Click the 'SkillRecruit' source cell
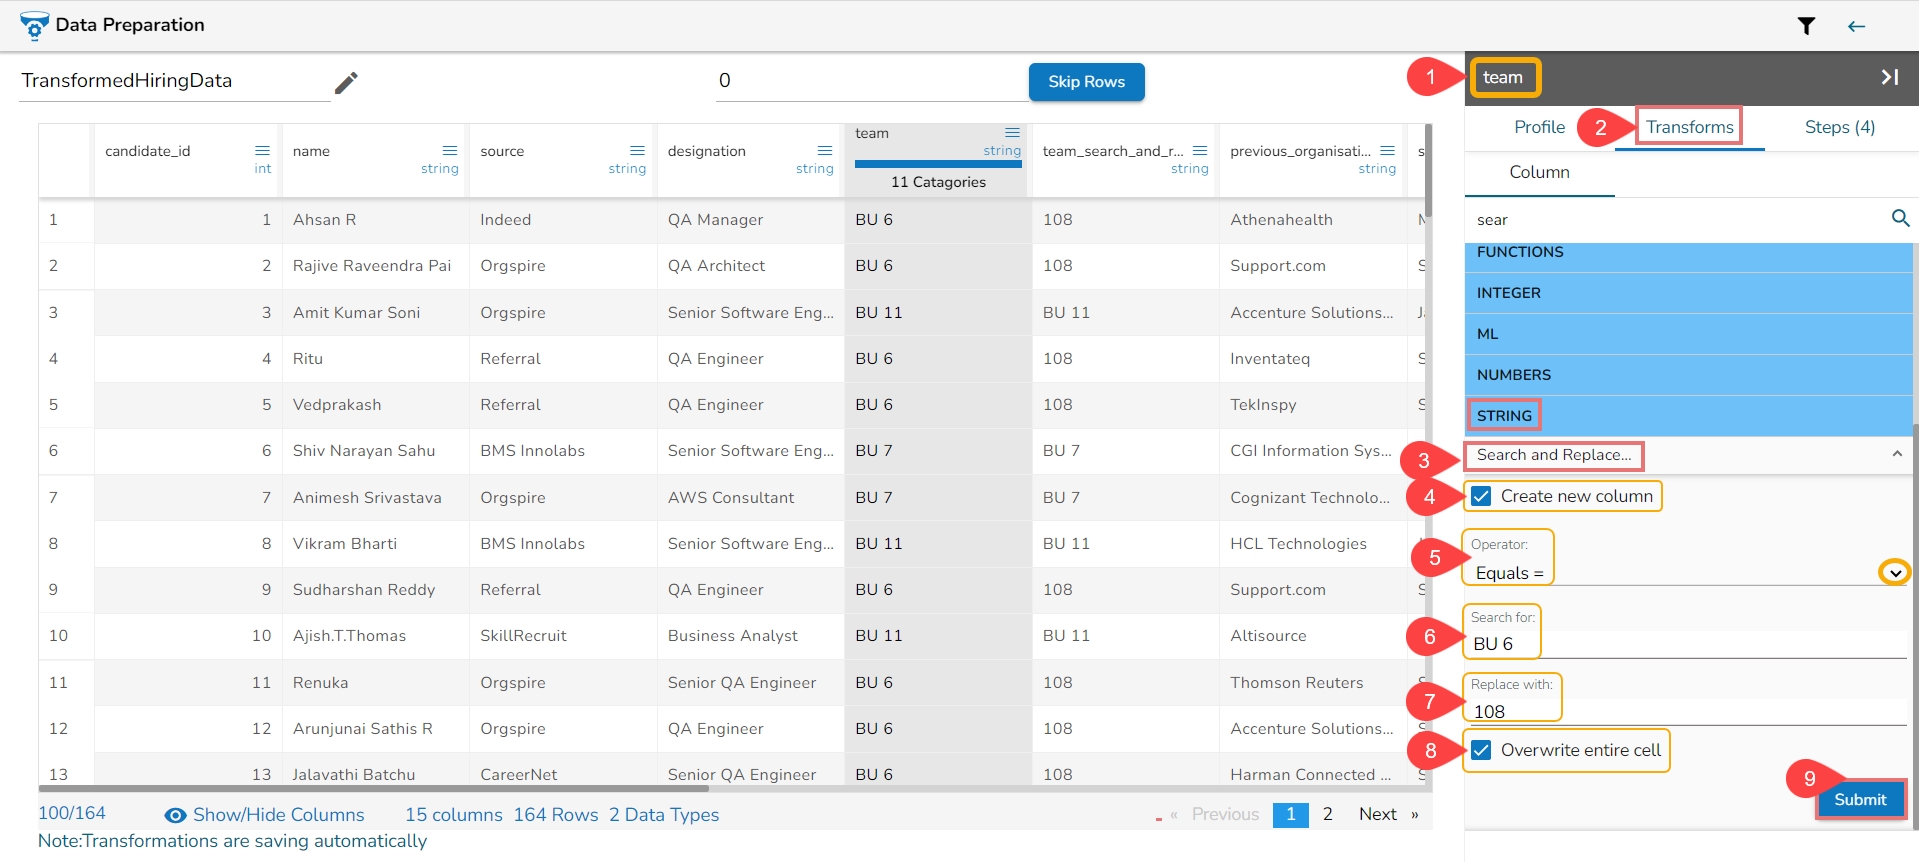 pyautogui.click(x=523, y=636)
